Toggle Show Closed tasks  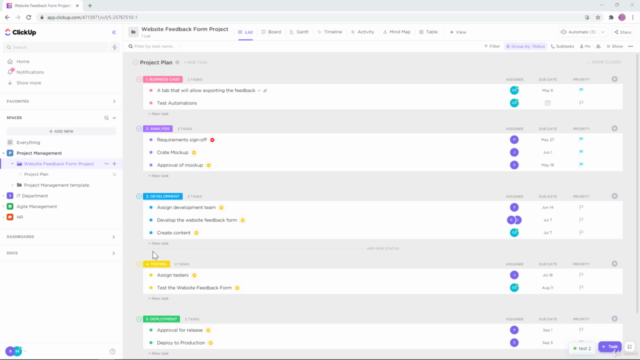coord(604,62)
